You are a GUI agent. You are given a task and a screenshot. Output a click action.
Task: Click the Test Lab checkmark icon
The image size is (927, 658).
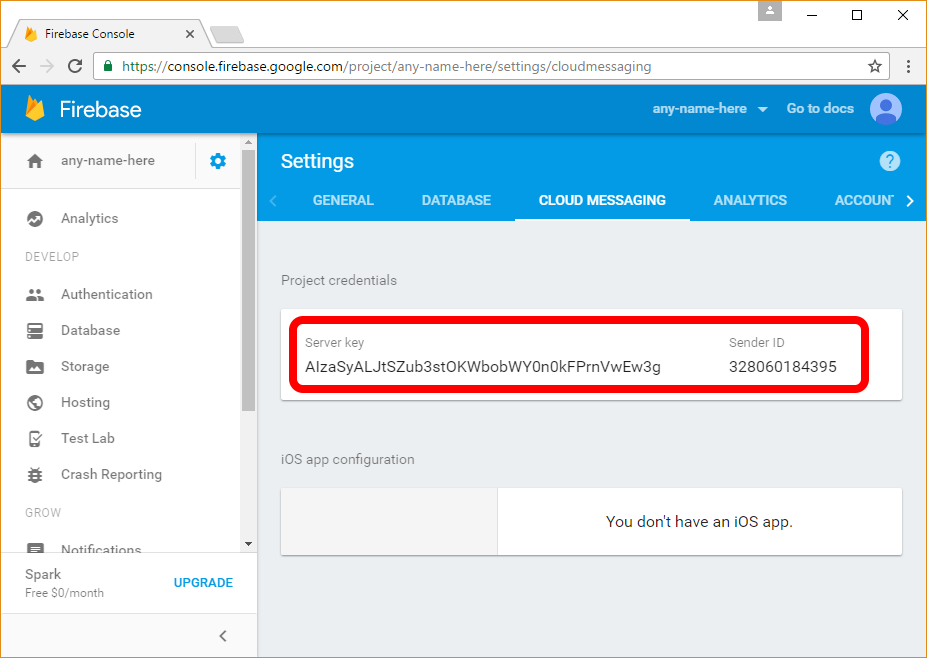click(35, 439)
